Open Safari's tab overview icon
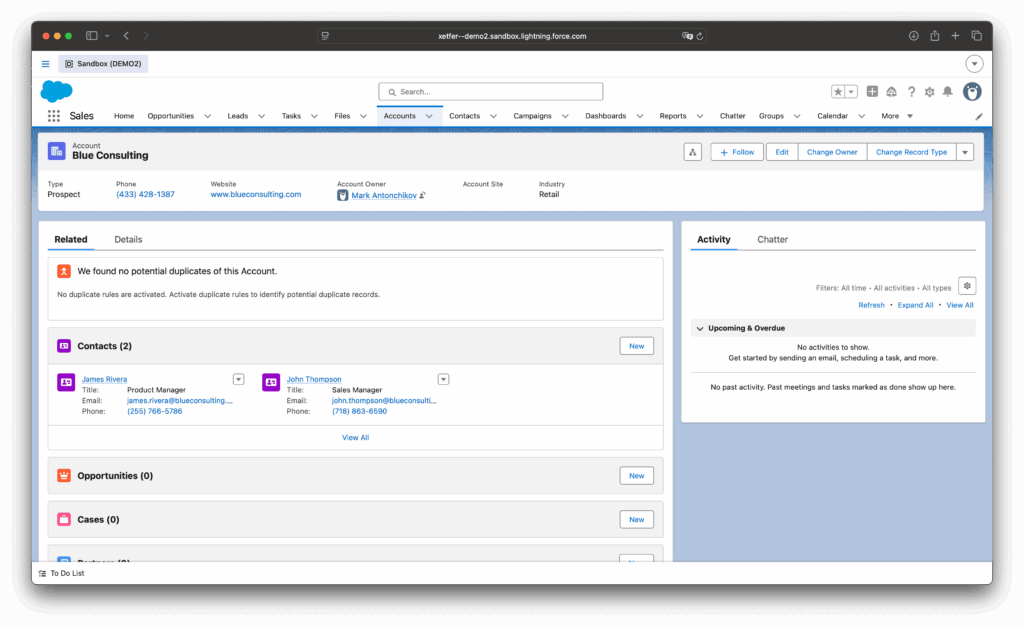 click(x=976, y=36)
